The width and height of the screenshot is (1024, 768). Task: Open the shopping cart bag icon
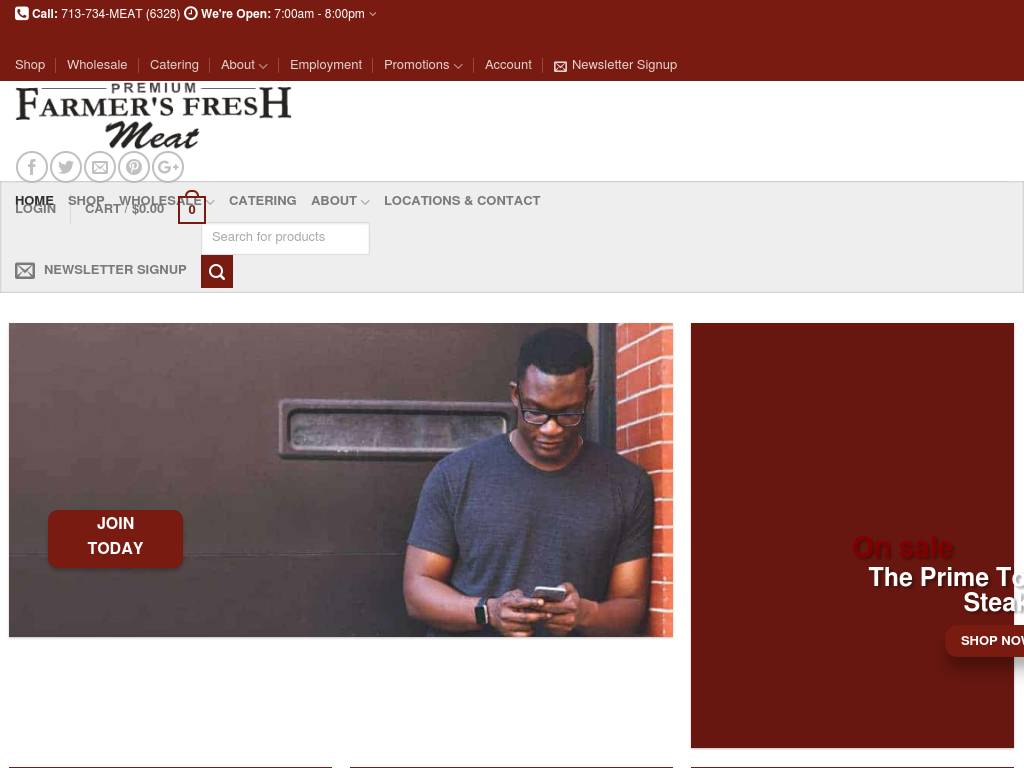point(192,208)
